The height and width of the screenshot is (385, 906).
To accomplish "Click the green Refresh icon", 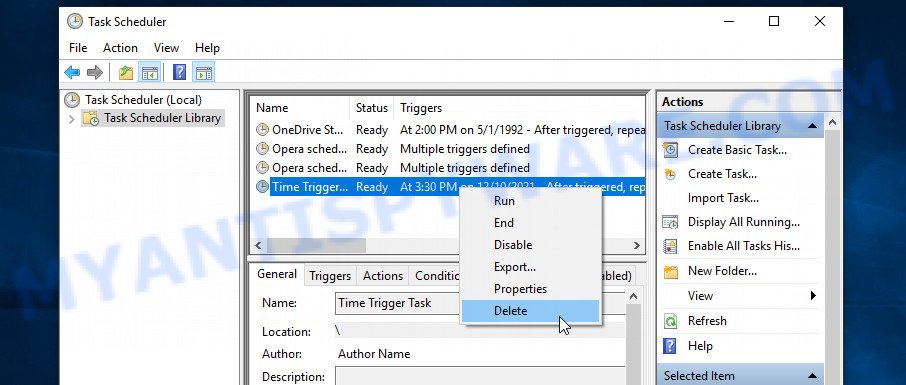I will (x=670, y=321).
